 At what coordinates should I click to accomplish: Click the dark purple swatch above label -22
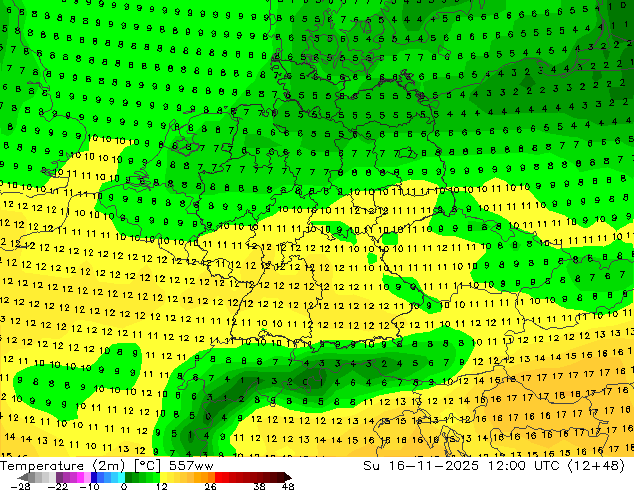click(x=59, y=477)
